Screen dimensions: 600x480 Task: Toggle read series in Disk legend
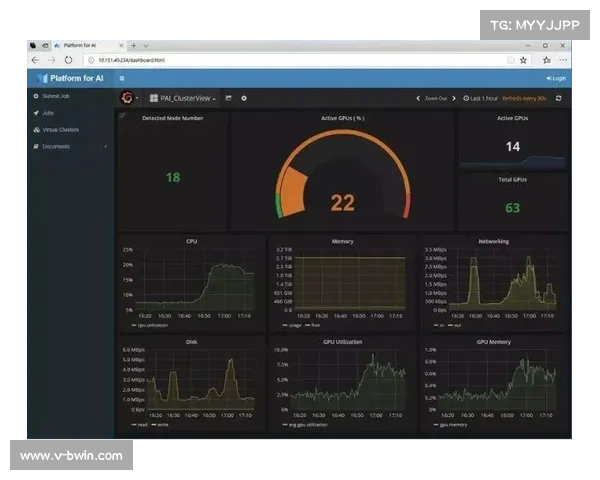click(x=139, y=425)
